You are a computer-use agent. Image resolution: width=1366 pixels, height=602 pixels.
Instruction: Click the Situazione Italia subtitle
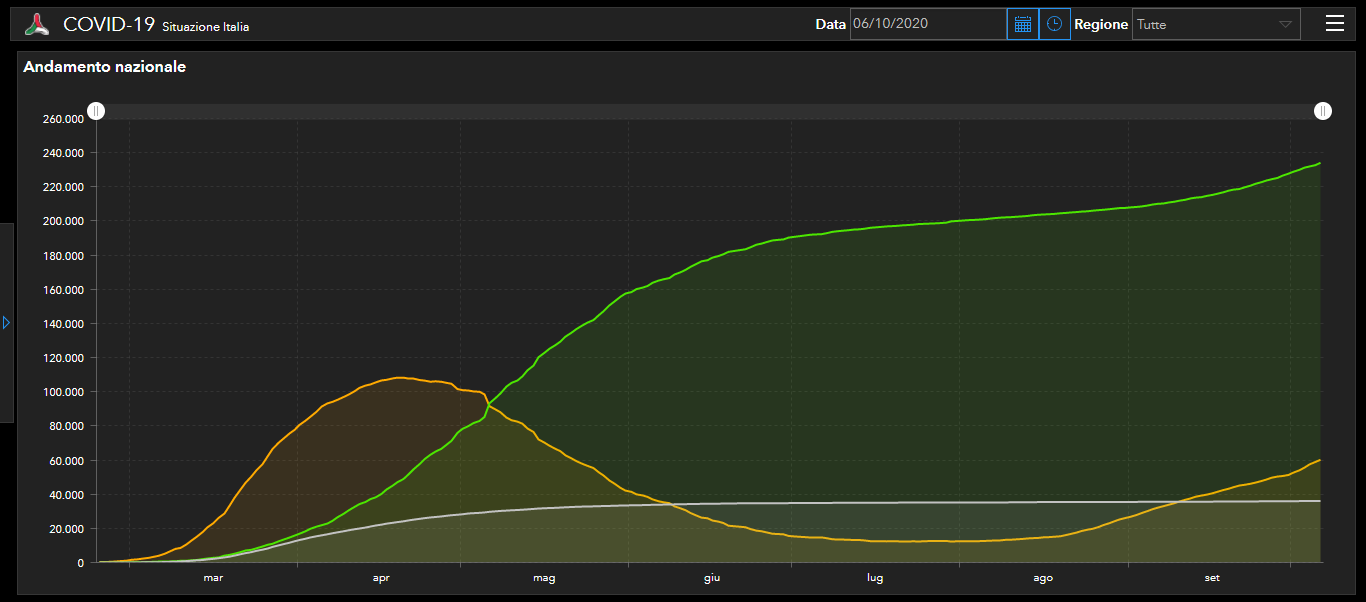[x=206, y=27]
